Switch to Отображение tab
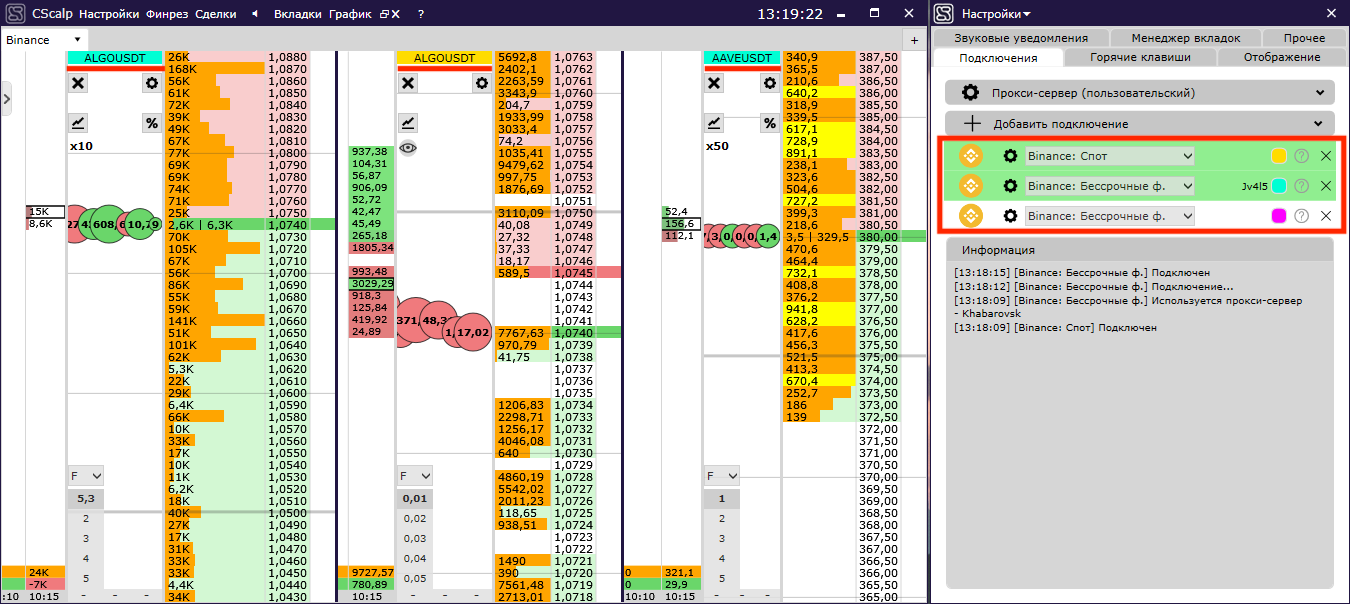The width and height of the screenshot is (1350, 604). [x=1282, y=57]
